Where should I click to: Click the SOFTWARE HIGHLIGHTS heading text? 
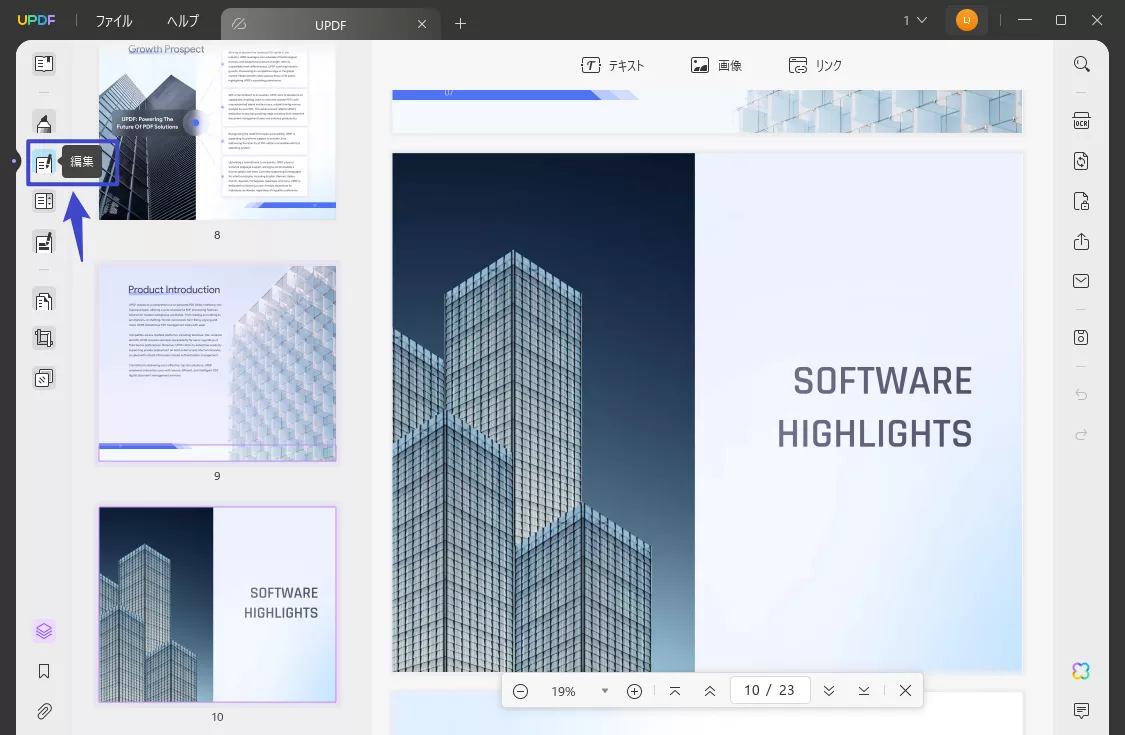click(x=875, y=407)
